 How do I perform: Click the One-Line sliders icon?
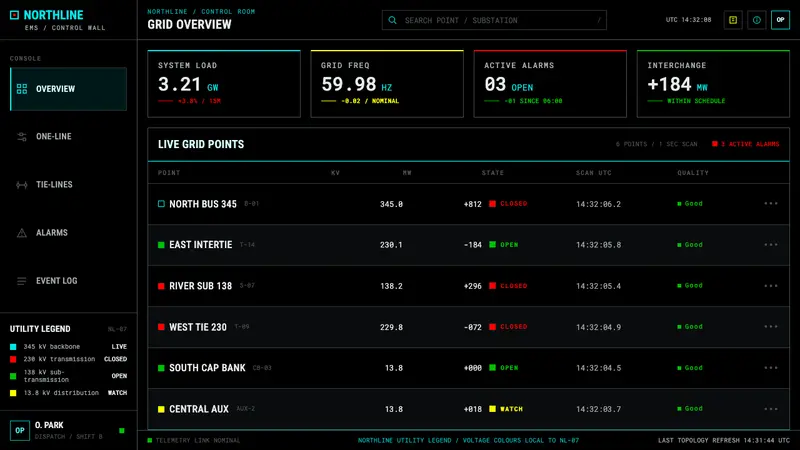pos(21,137)
